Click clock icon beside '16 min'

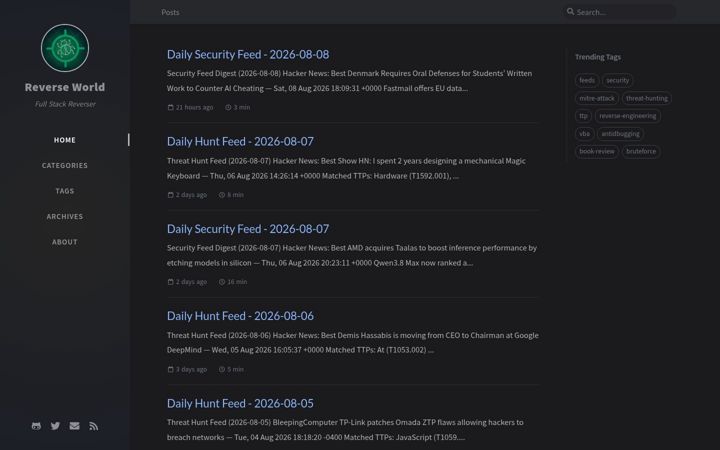pos(222,282)
